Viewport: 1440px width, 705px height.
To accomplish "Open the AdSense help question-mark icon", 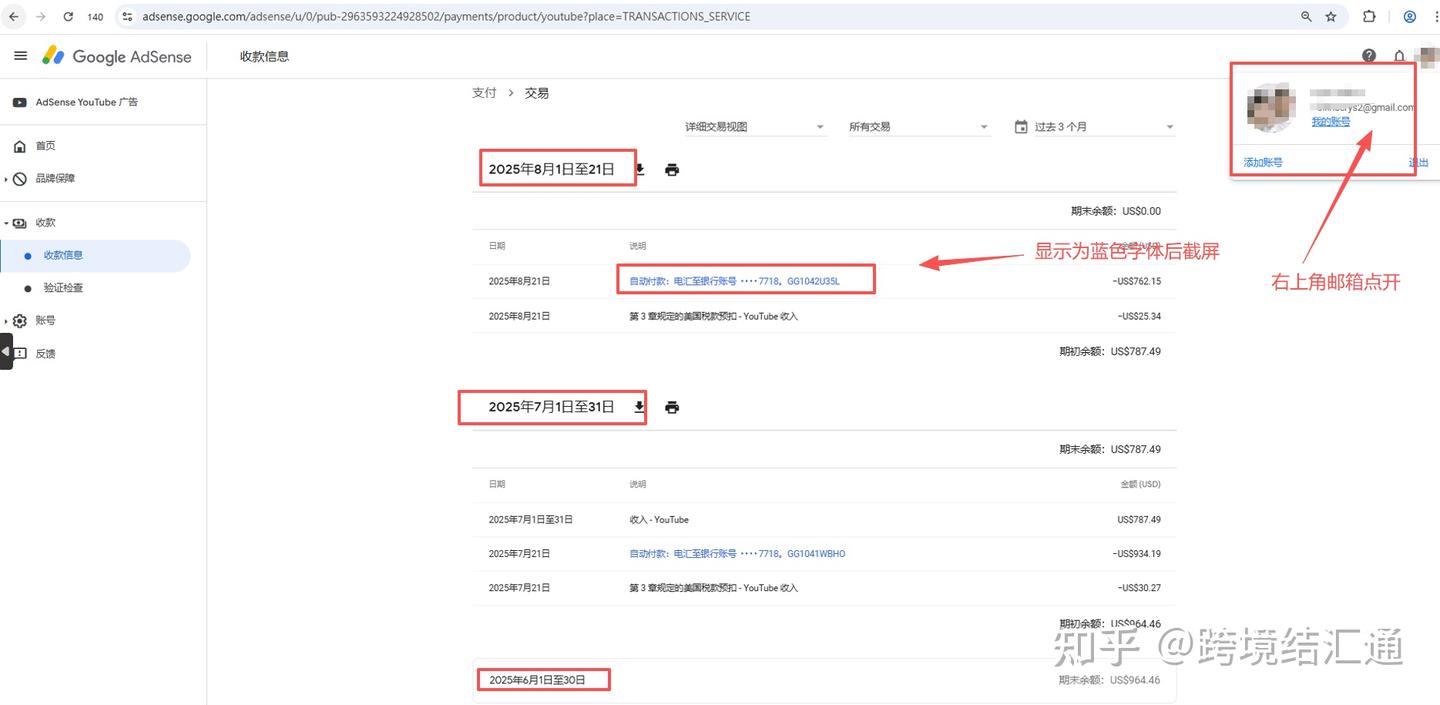I will (1369, 56).
